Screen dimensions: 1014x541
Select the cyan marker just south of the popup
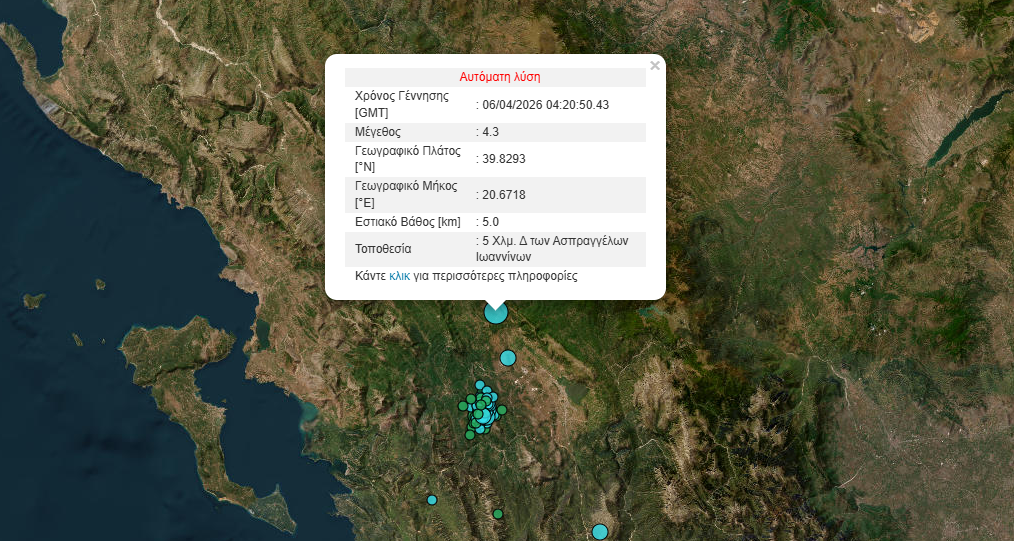[x=508, y=358]
